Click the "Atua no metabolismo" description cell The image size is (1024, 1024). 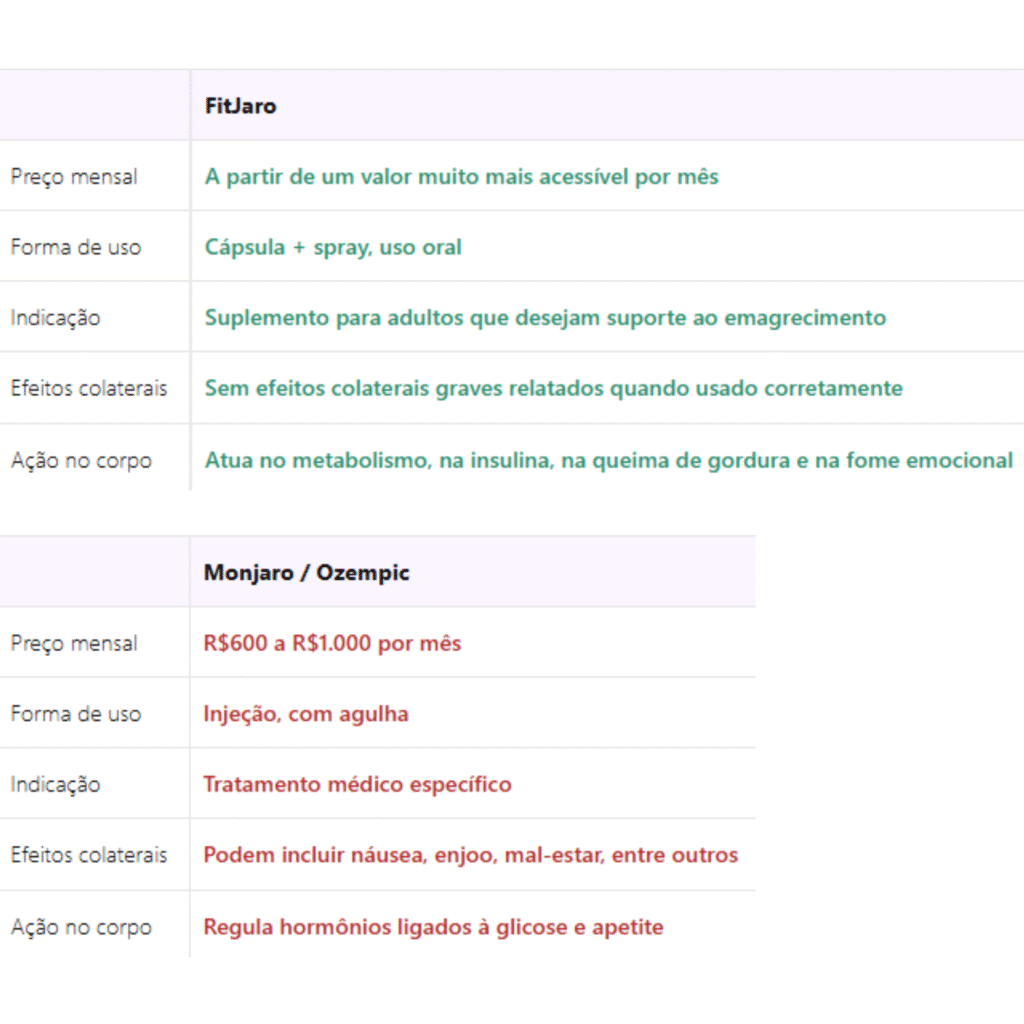[x=608, y=460]
